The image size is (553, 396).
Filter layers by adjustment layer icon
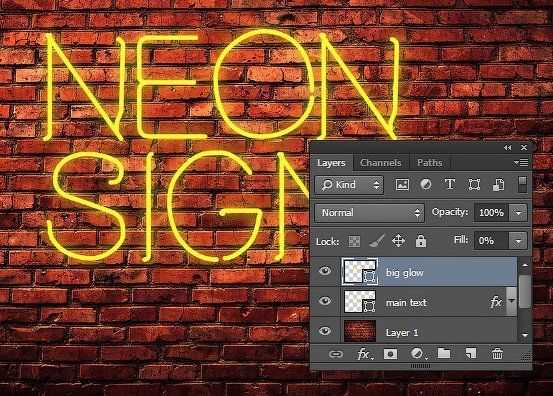coord(426,184)
